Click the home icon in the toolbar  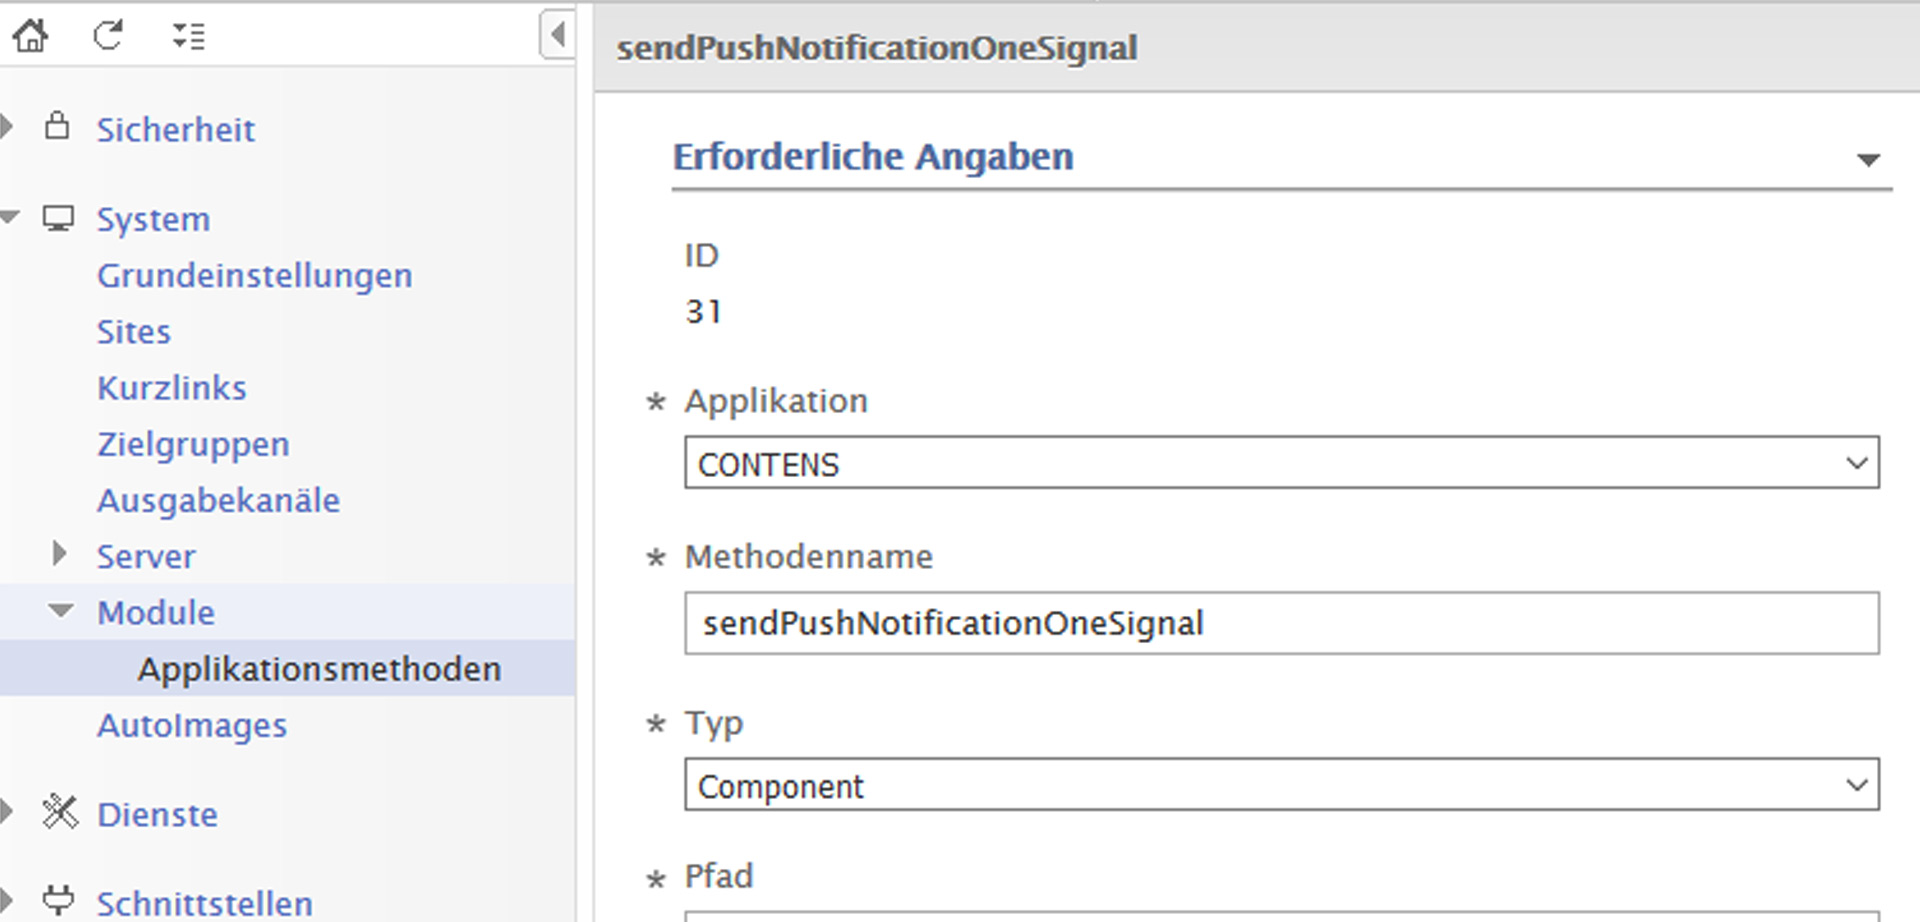pos(30,36)
